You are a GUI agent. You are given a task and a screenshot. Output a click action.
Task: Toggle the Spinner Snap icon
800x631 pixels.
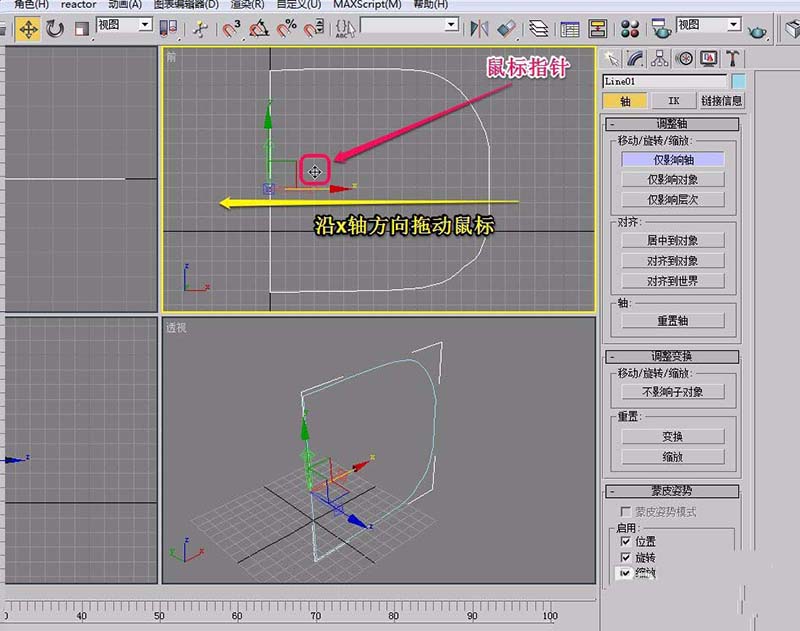click(x=314, y=29)
